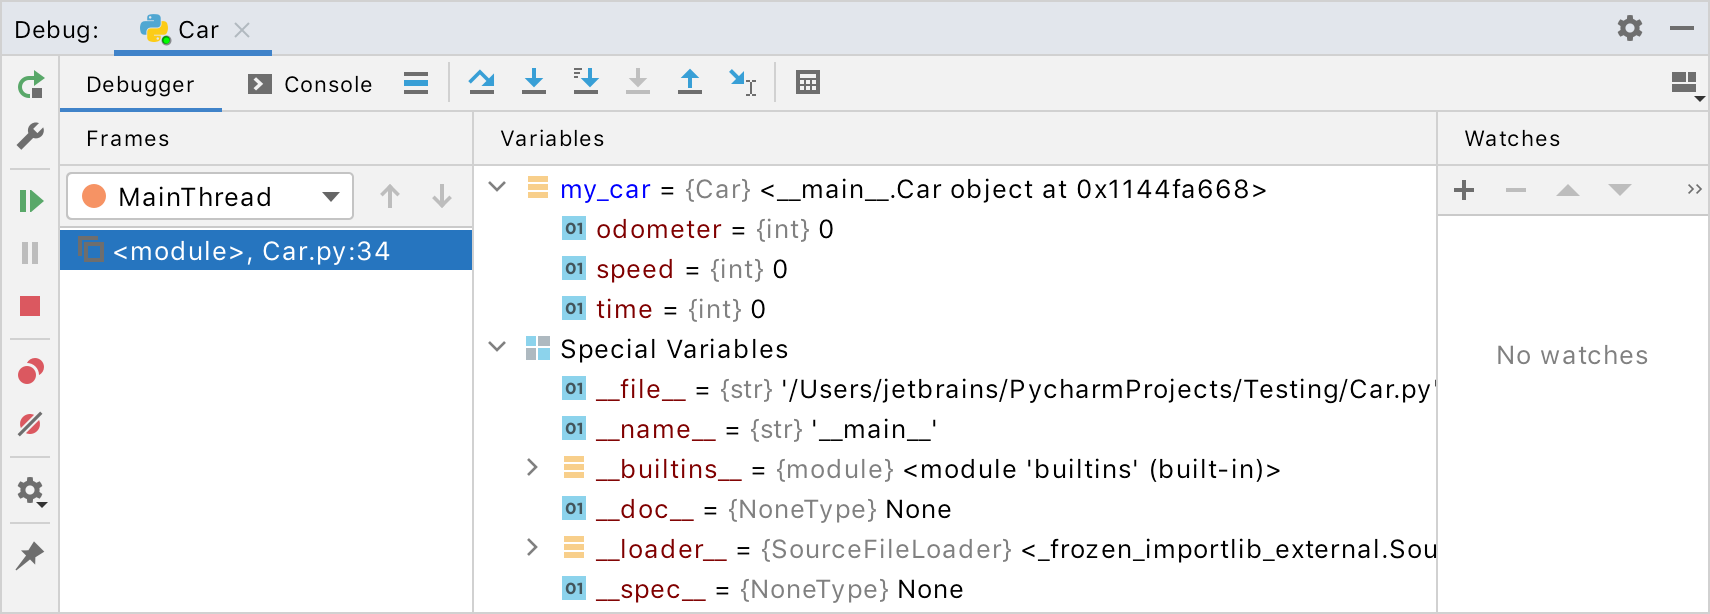
Task: Add a new watch with plus button
Action: pyautogui.click(x=1464, y=190)
